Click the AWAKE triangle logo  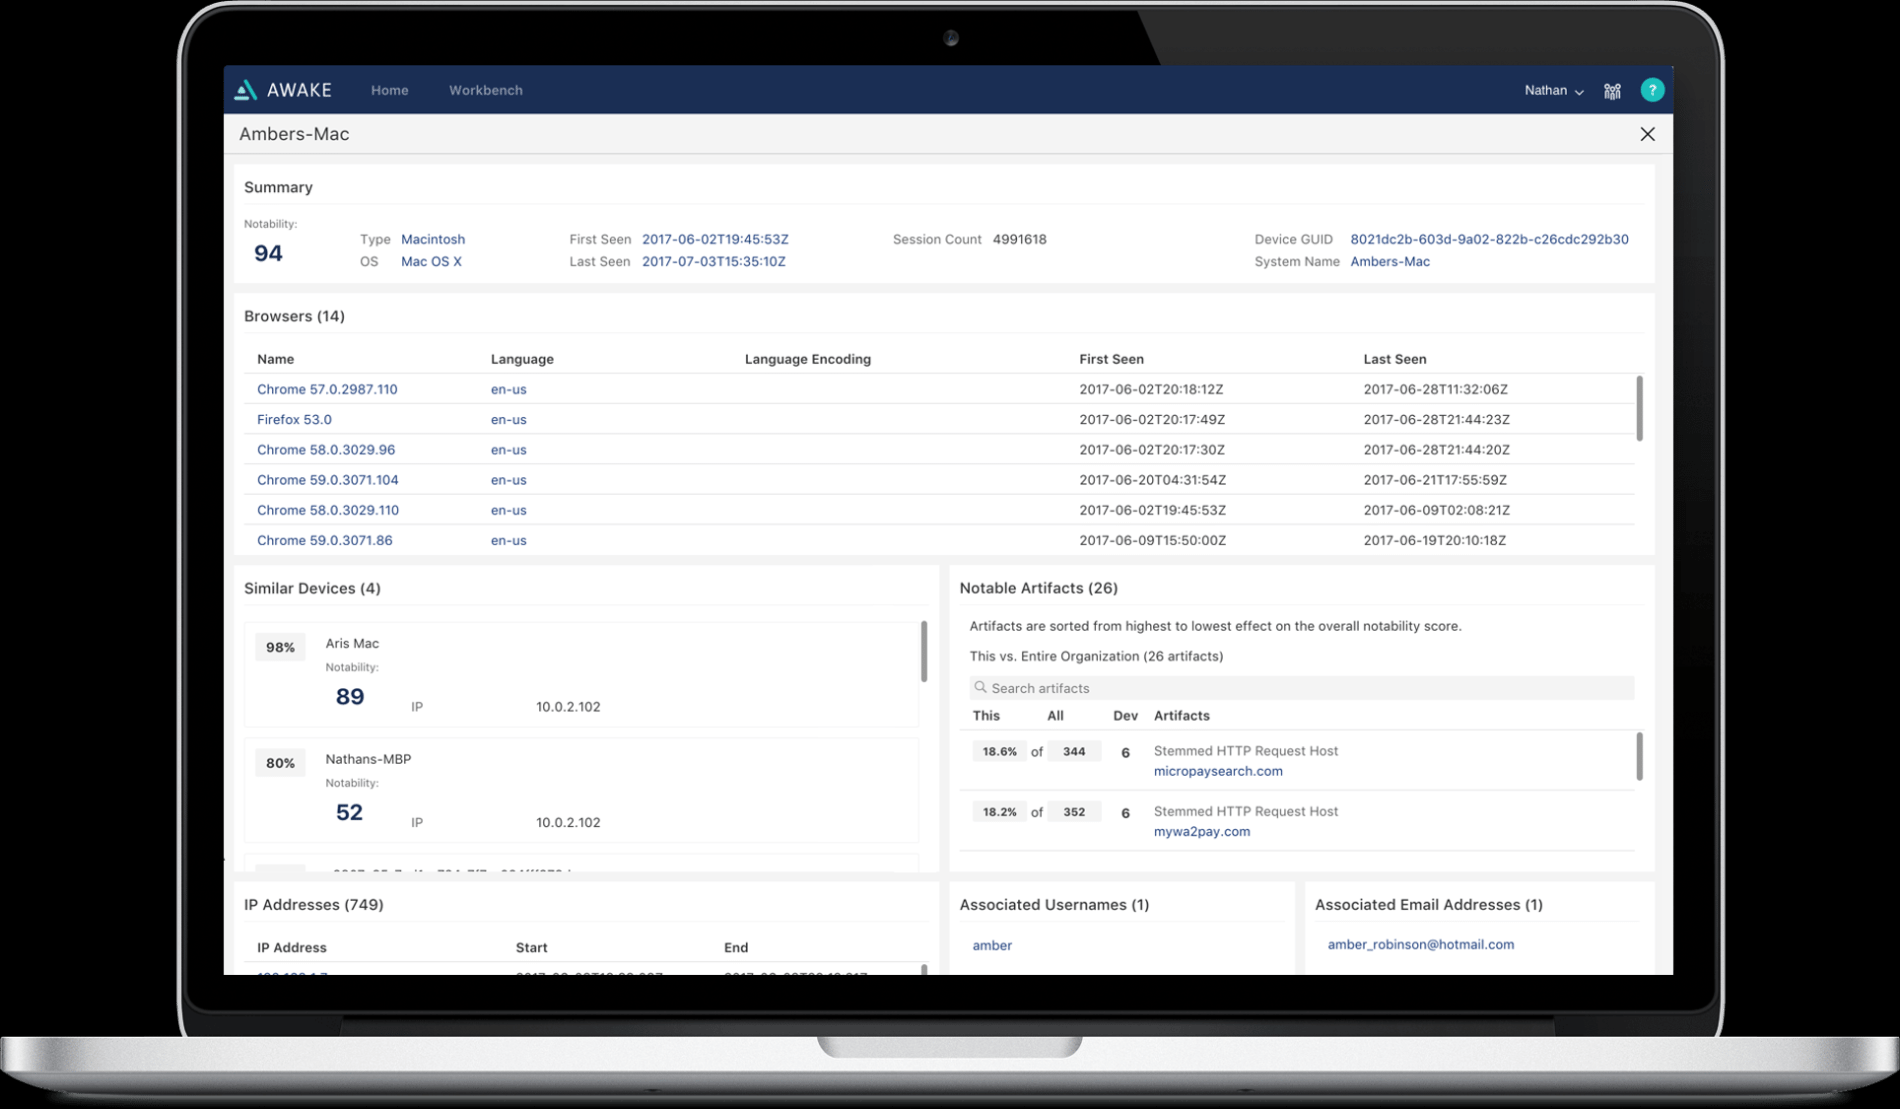(x=245, y=89)
